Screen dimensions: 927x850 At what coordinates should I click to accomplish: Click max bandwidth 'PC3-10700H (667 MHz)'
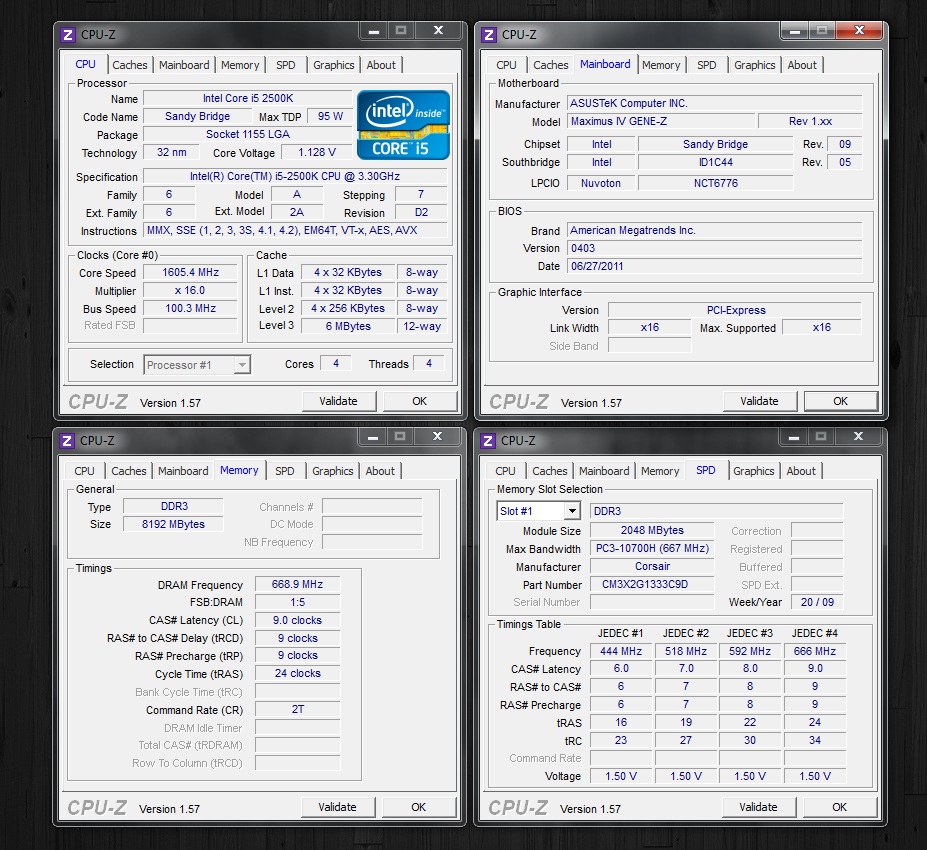click(652, 549)
